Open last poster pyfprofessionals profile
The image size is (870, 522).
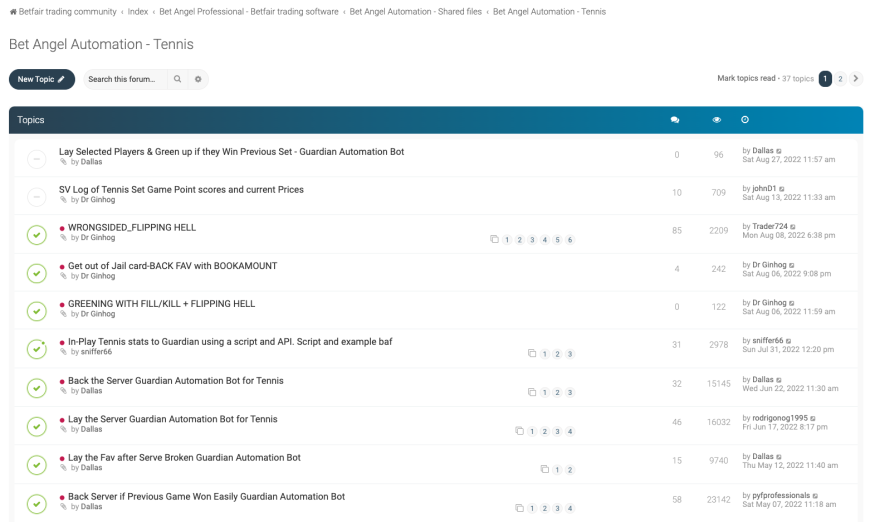coord(781,495)
